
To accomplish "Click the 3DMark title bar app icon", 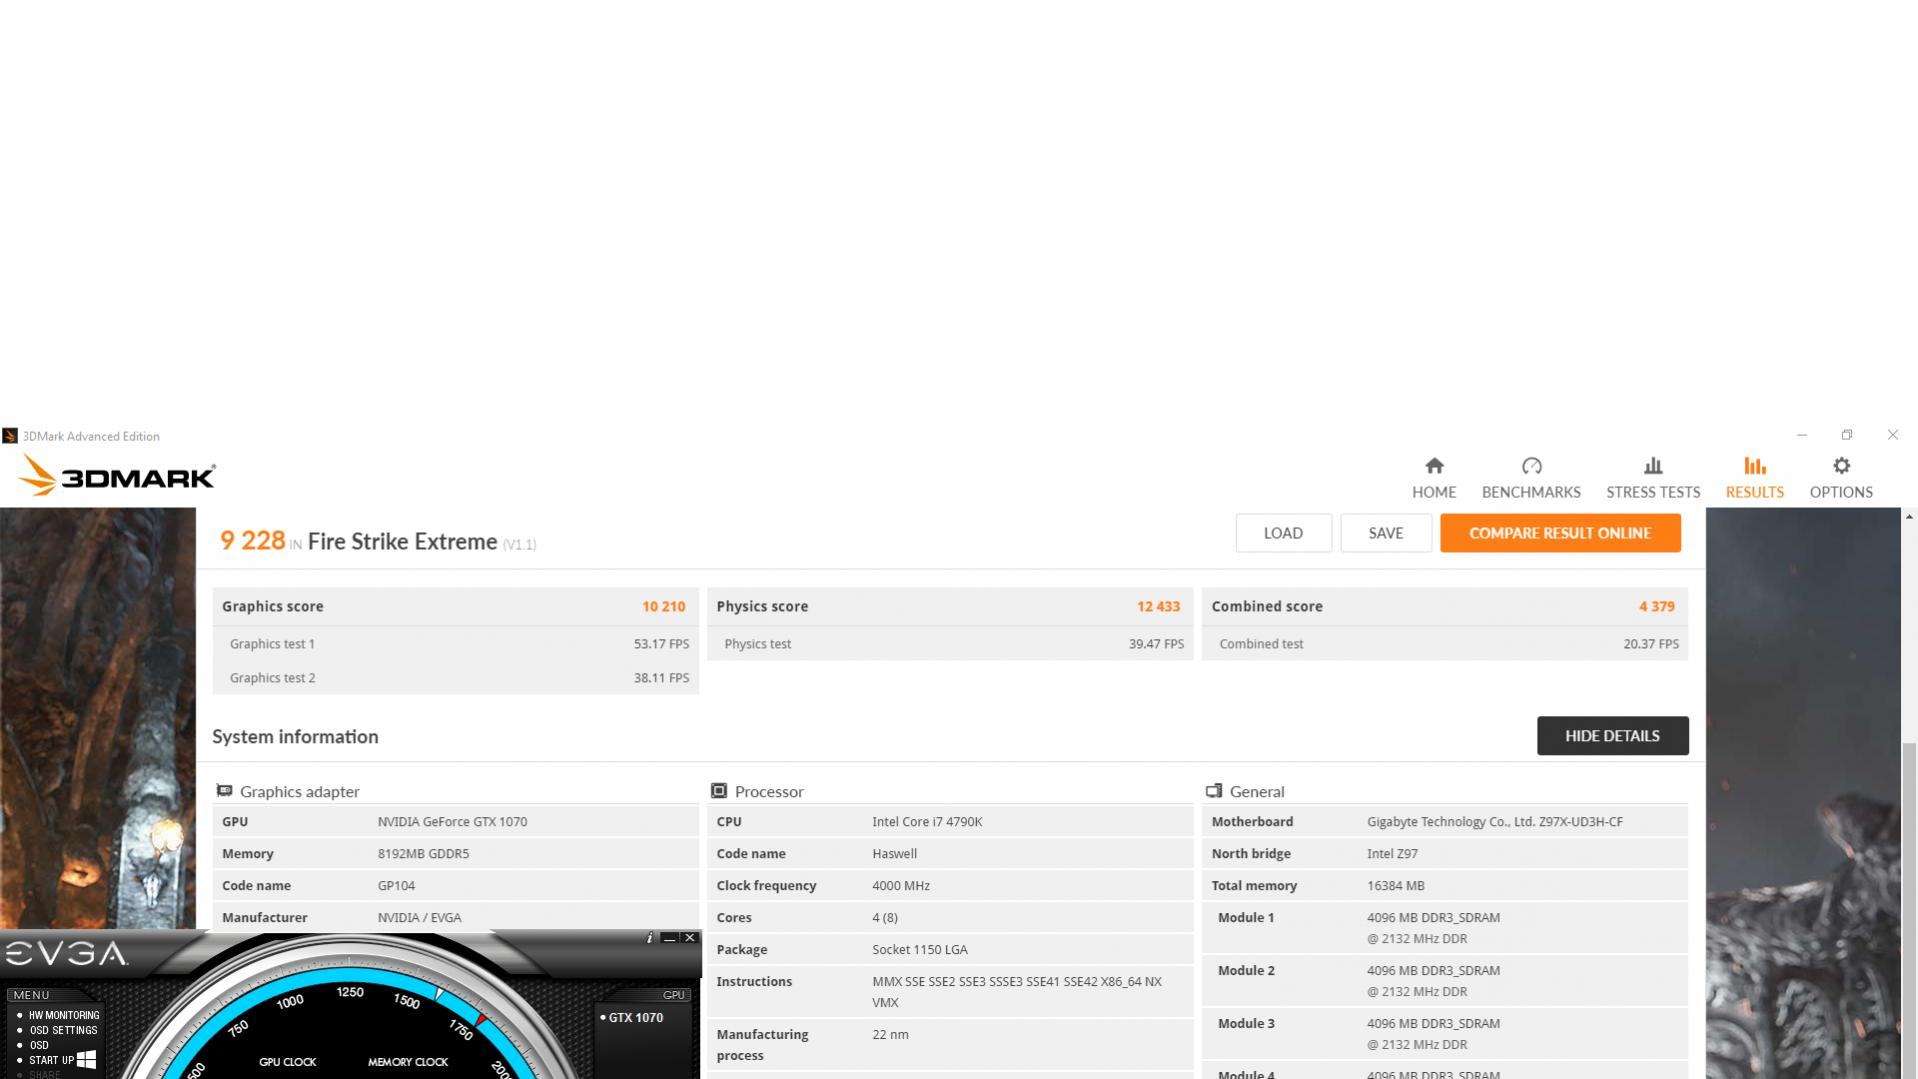I will coord(10,436).
